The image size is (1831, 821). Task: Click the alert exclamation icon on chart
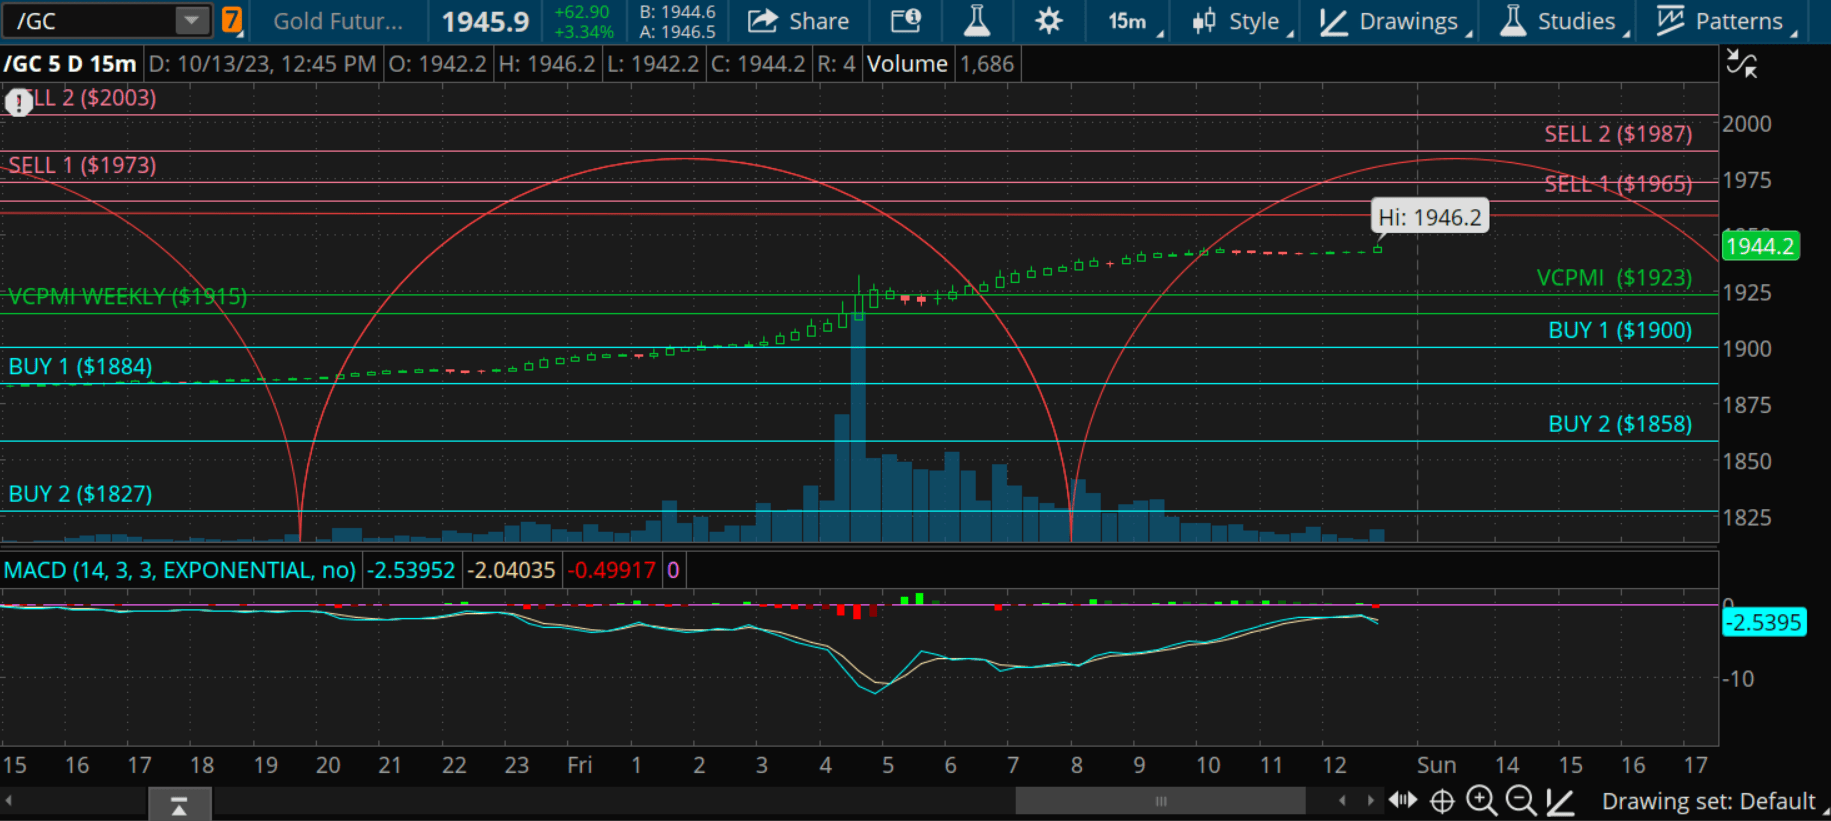pos(18,102)
